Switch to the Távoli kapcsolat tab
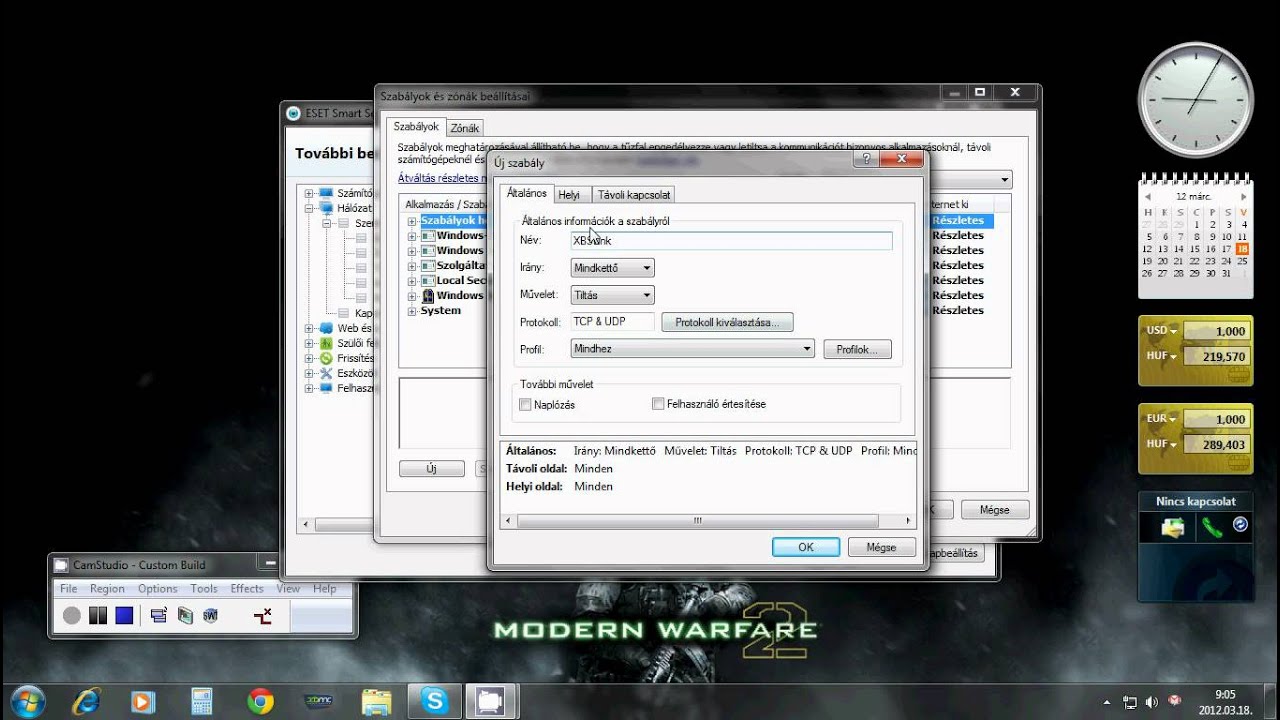The height and width of the screenshot is (720, 1280). 635,195
